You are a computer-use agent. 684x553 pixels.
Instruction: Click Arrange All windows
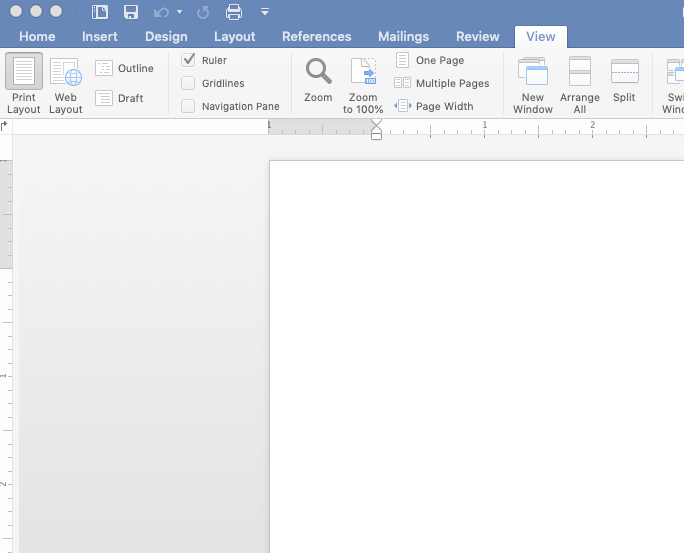point(580,85)
